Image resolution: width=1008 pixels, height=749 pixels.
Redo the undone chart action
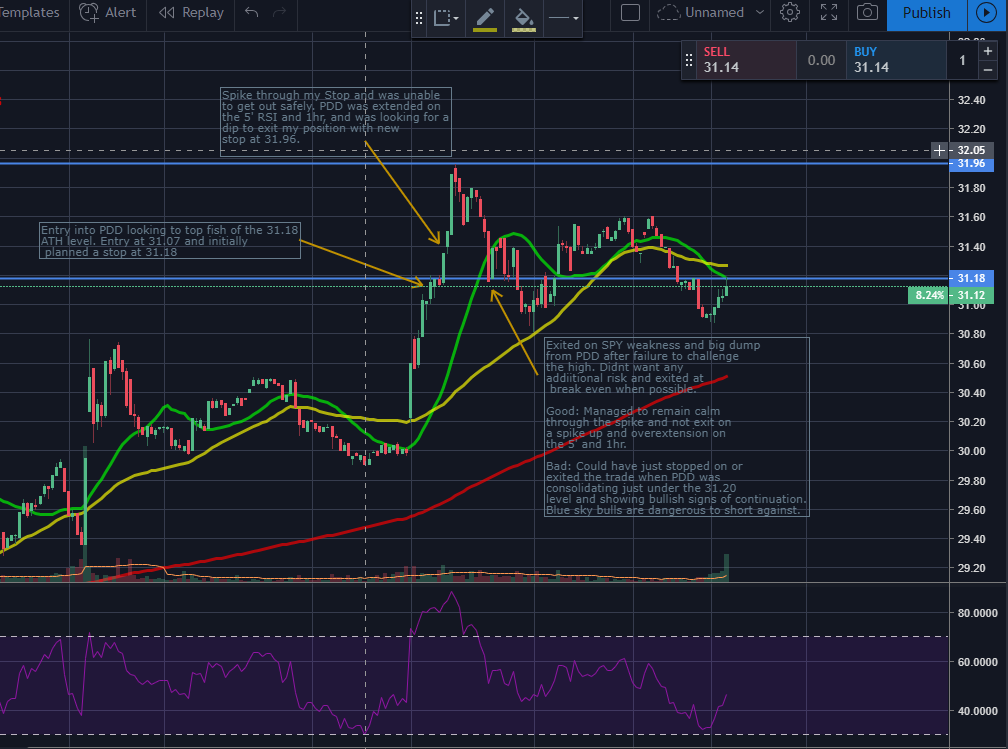280,13
